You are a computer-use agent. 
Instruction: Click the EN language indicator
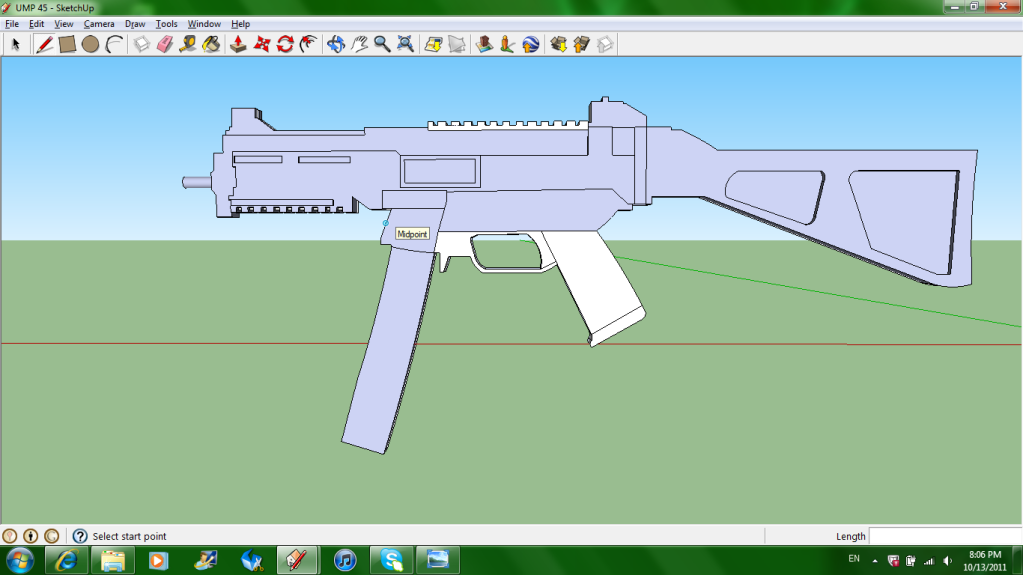coord(854,559)
